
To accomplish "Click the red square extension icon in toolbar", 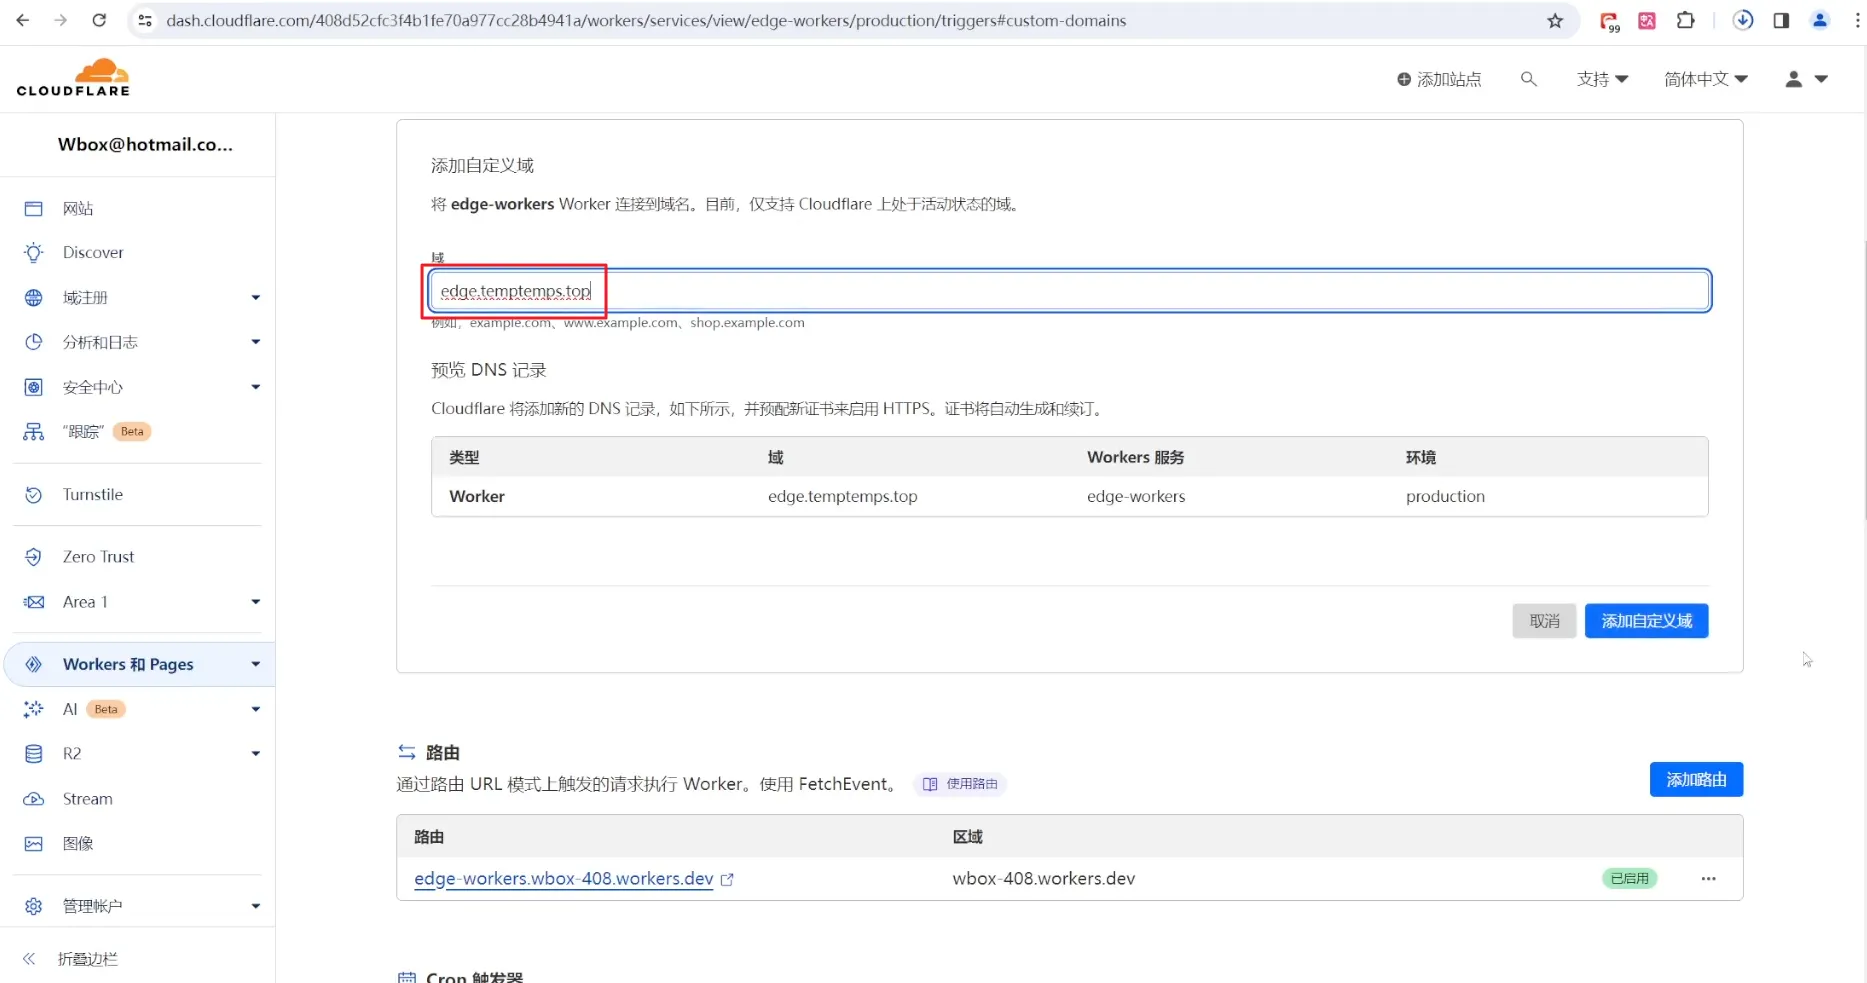I will (1647, 20).
